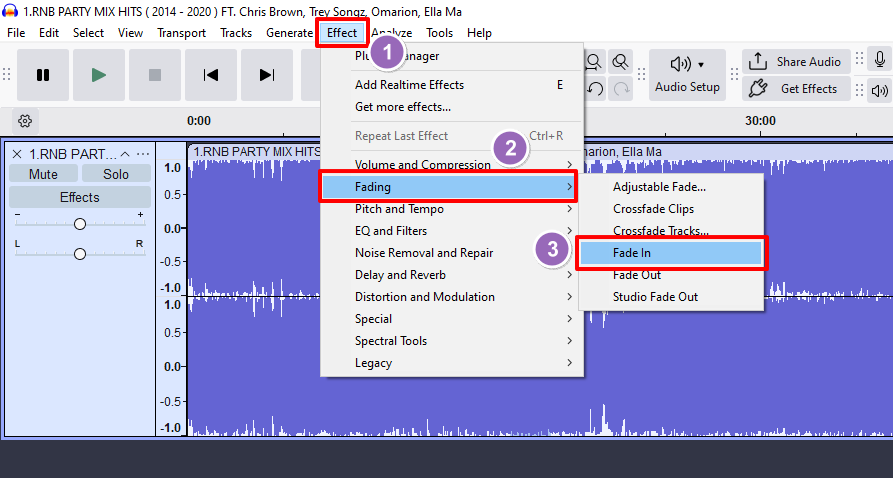This screenshot has height=478, width=893.
Task: Open the Select menu
Action: pos(88,32)
